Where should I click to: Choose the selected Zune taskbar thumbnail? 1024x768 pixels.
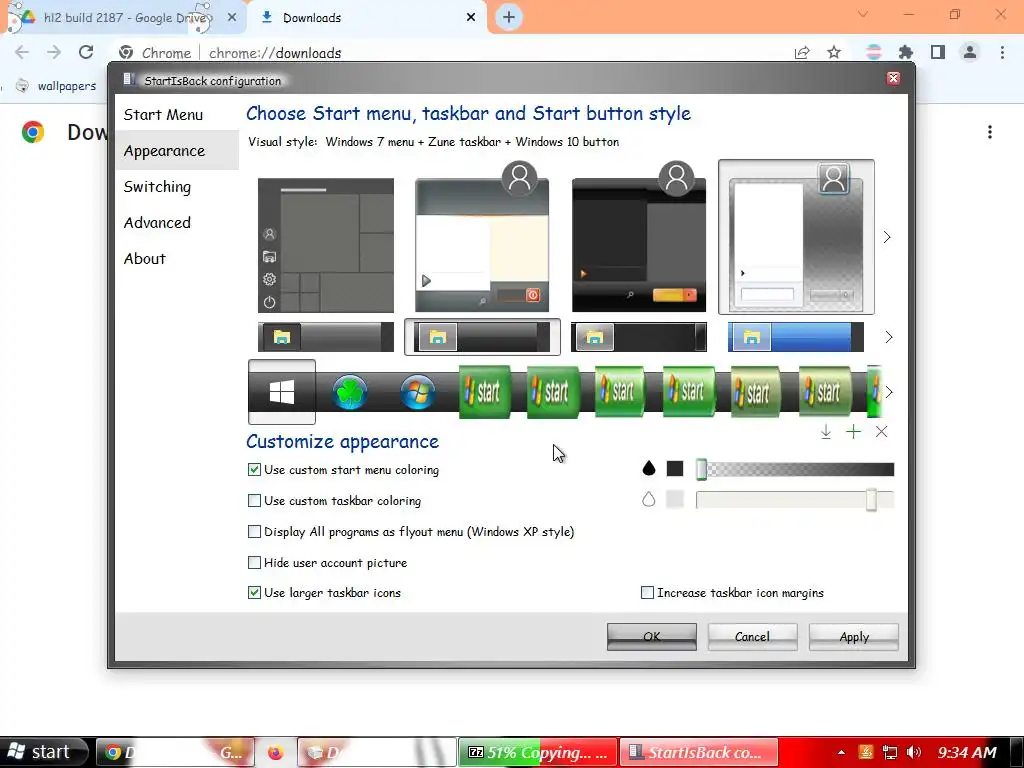coord(482,337)
